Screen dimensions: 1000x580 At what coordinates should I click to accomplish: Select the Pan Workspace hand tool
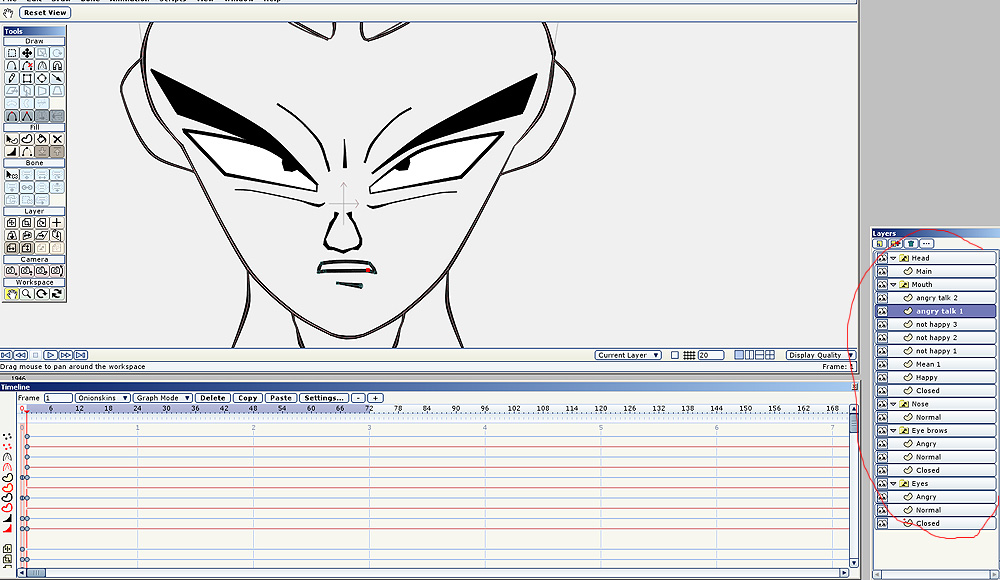[x=11, y=294]
